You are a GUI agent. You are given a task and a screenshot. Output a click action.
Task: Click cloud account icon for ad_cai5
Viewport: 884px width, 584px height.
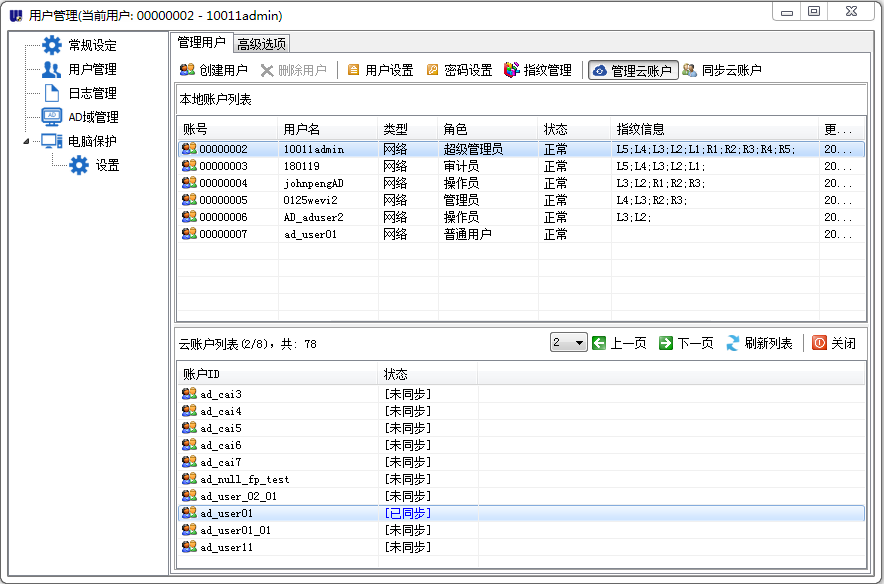pyautogui.click(x=189, y=427)
